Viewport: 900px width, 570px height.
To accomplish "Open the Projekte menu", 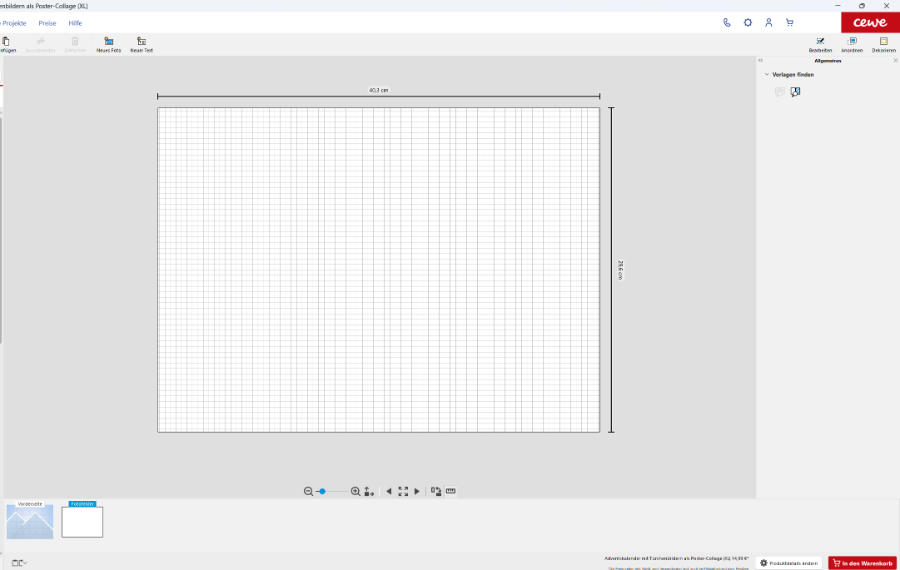I will point(14,23).
